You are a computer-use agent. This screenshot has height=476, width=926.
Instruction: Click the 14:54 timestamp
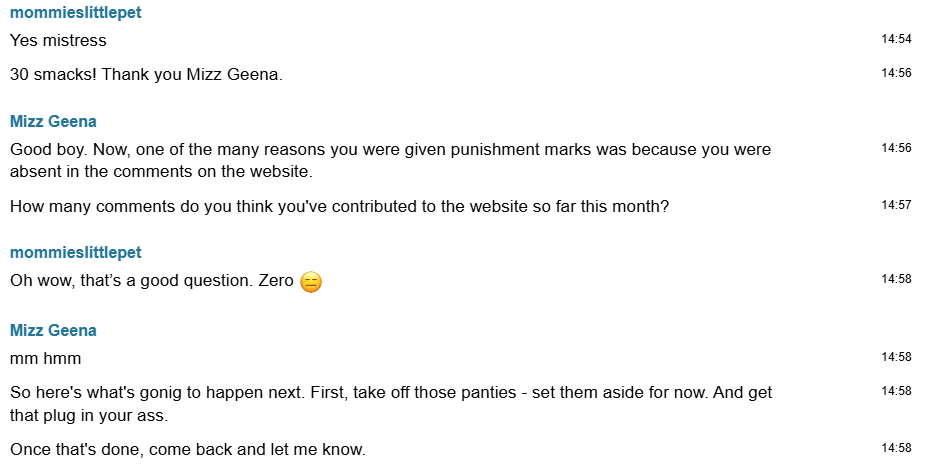(896, 39)
